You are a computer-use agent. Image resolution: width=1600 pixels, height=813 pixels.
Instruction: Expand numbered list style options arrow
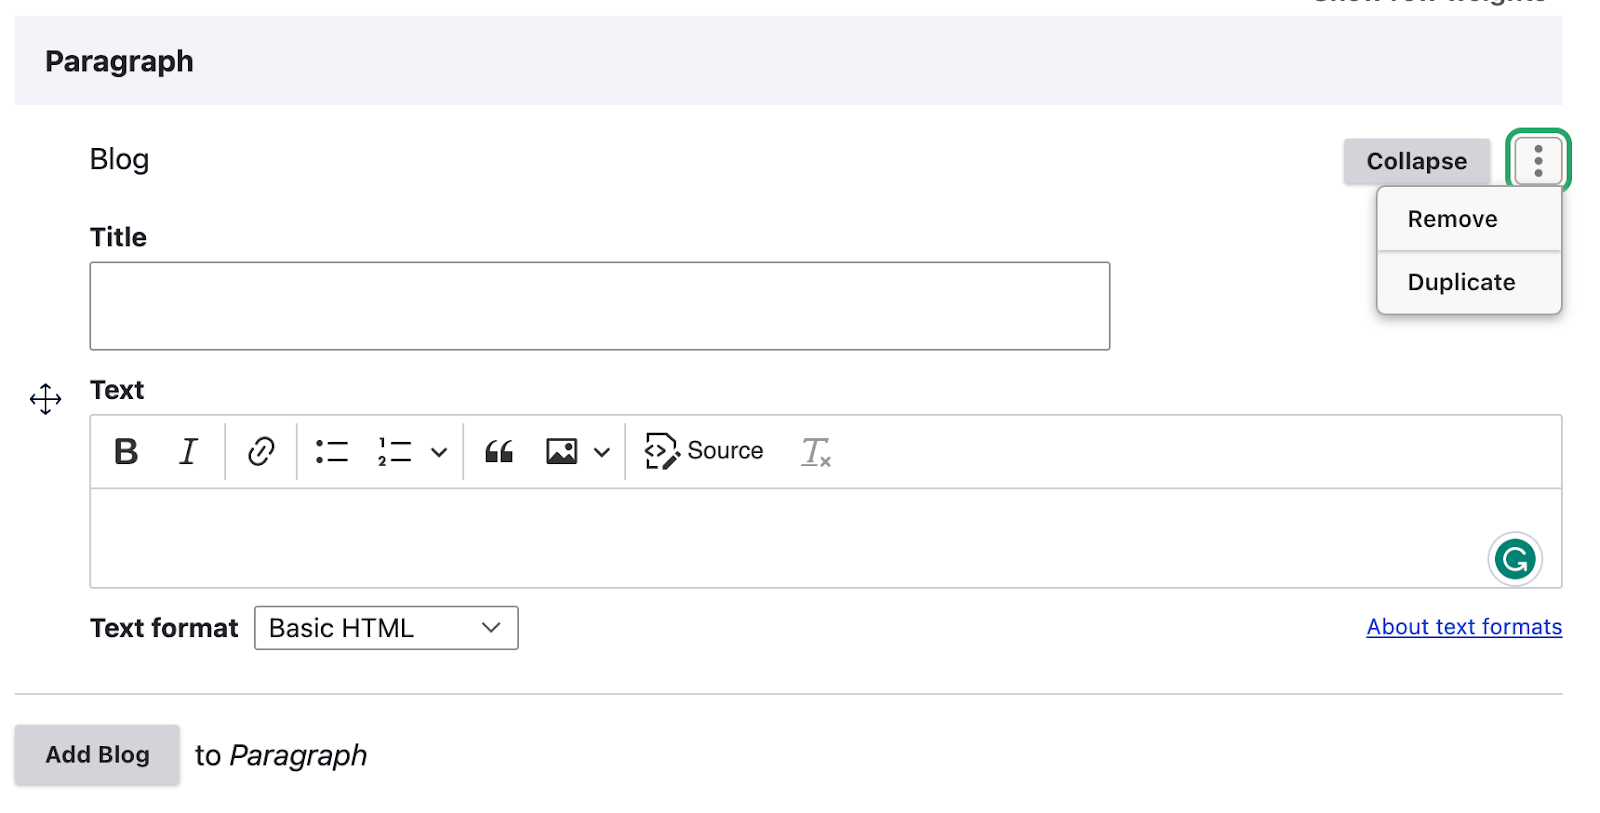[x=439, y=452]
